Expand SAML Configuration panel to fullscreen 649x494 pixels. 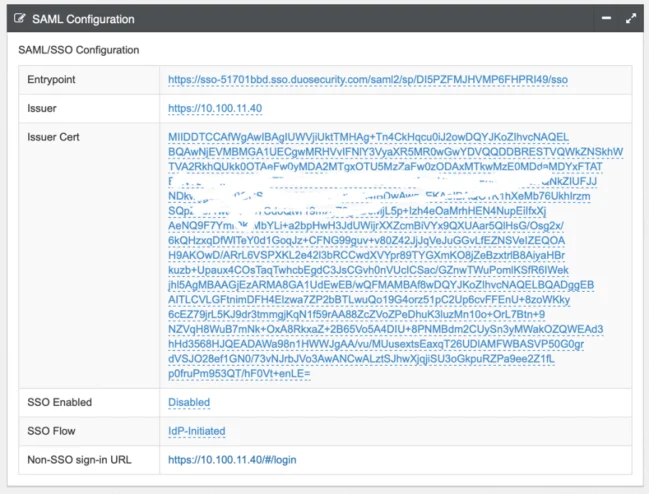631,19
